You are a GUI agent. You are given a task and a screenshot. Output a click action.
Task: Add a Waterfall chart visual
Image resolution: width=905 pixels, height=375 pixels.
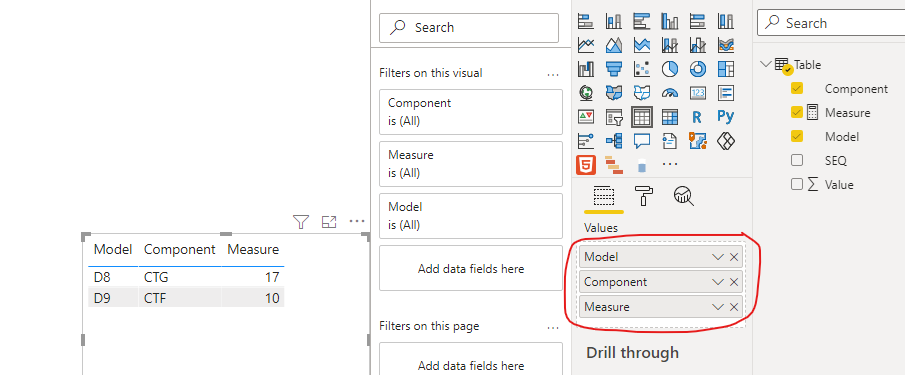click(586, 69)
